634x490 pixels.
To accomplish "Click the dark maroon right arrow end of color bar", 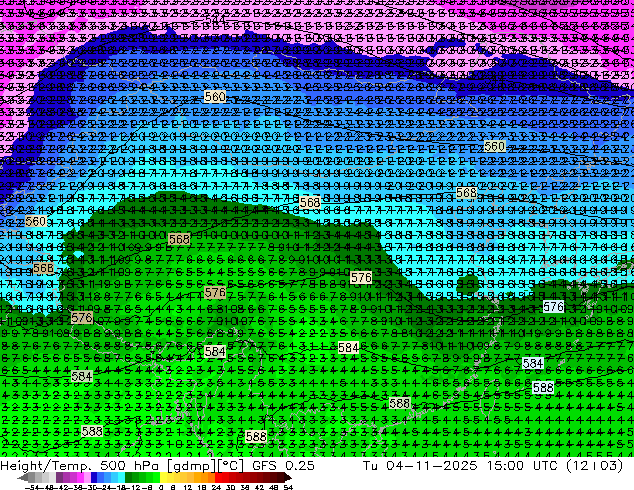I will (288, 477).
